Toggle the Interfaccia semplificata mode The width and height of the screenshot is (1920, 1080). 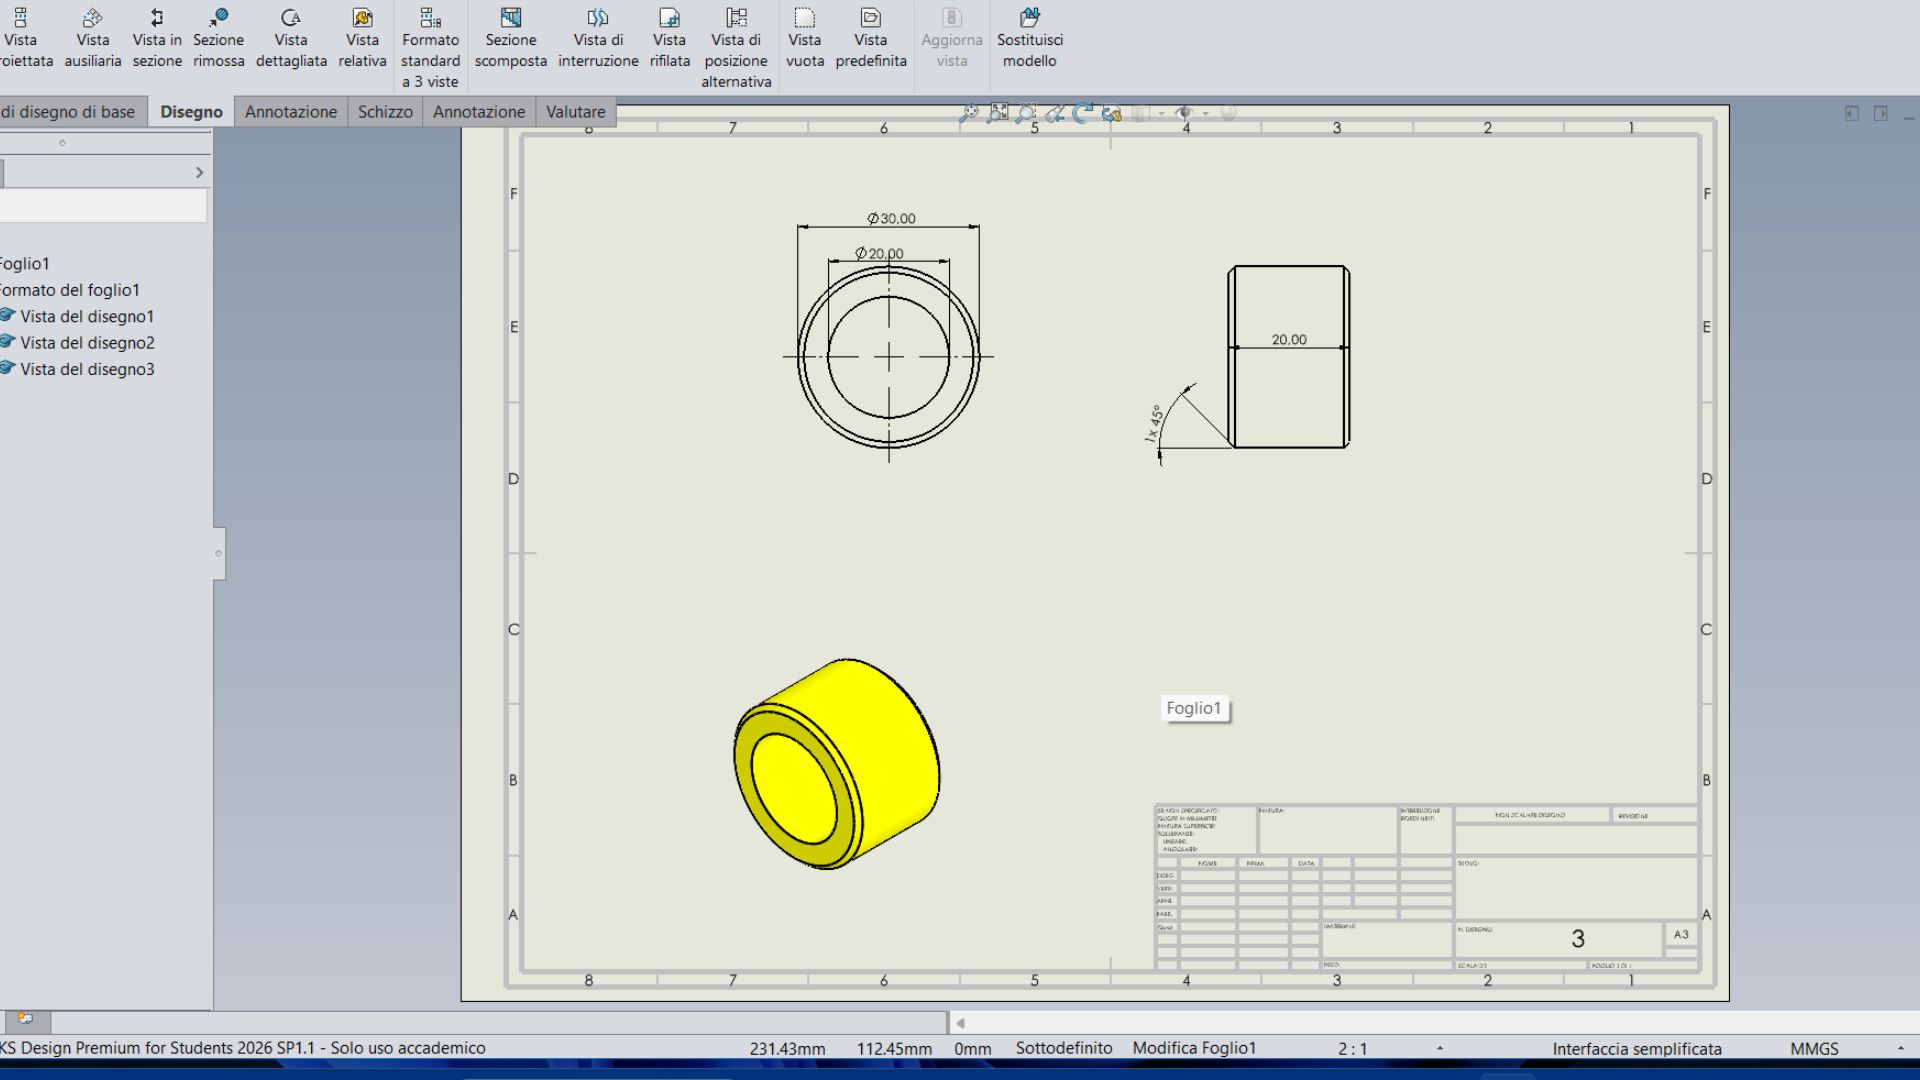point(1636,1048)
